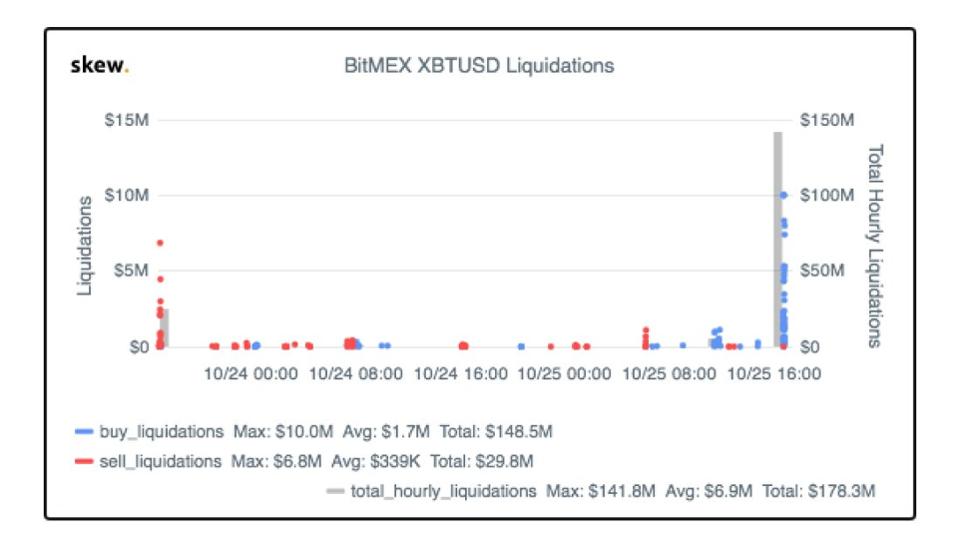Click the 10/25 16:00 time label

pyautogui.click(x=774, y=373)
